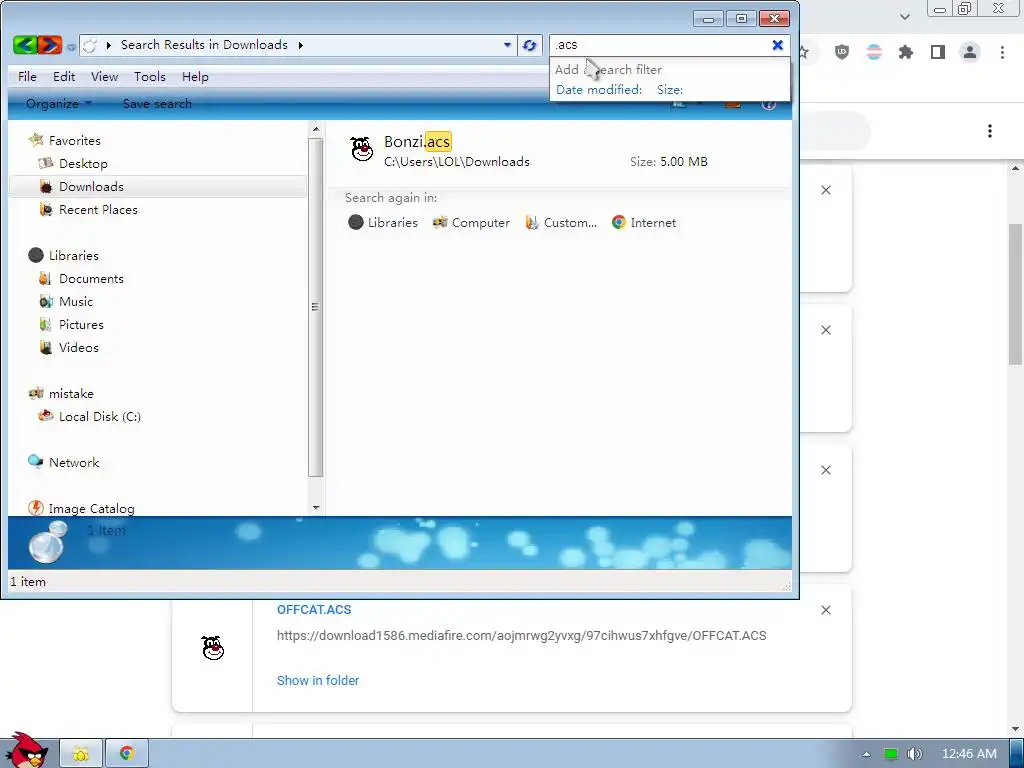Click the address bar arrow after Downloads
1024x768 pixels.
300,45
